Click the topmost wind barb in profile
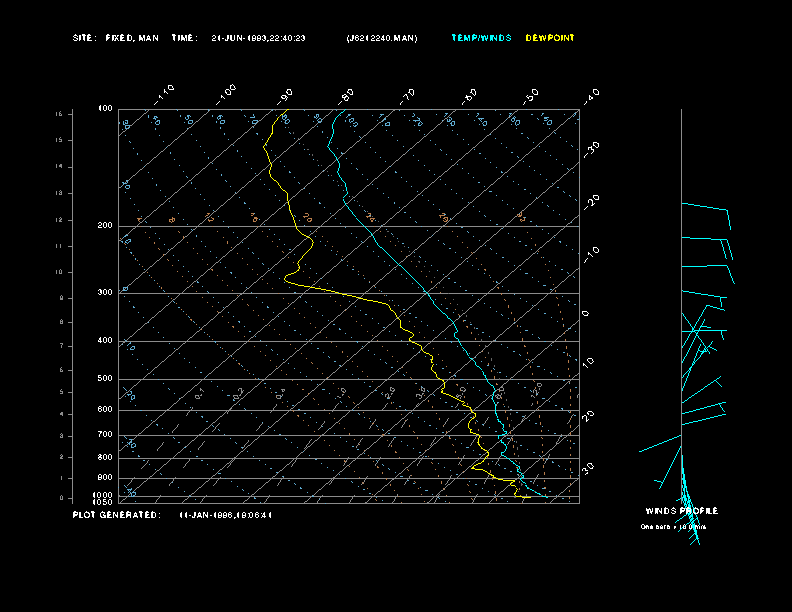Image resolution: width=792 pixels, height=612 pixels. 706,208
